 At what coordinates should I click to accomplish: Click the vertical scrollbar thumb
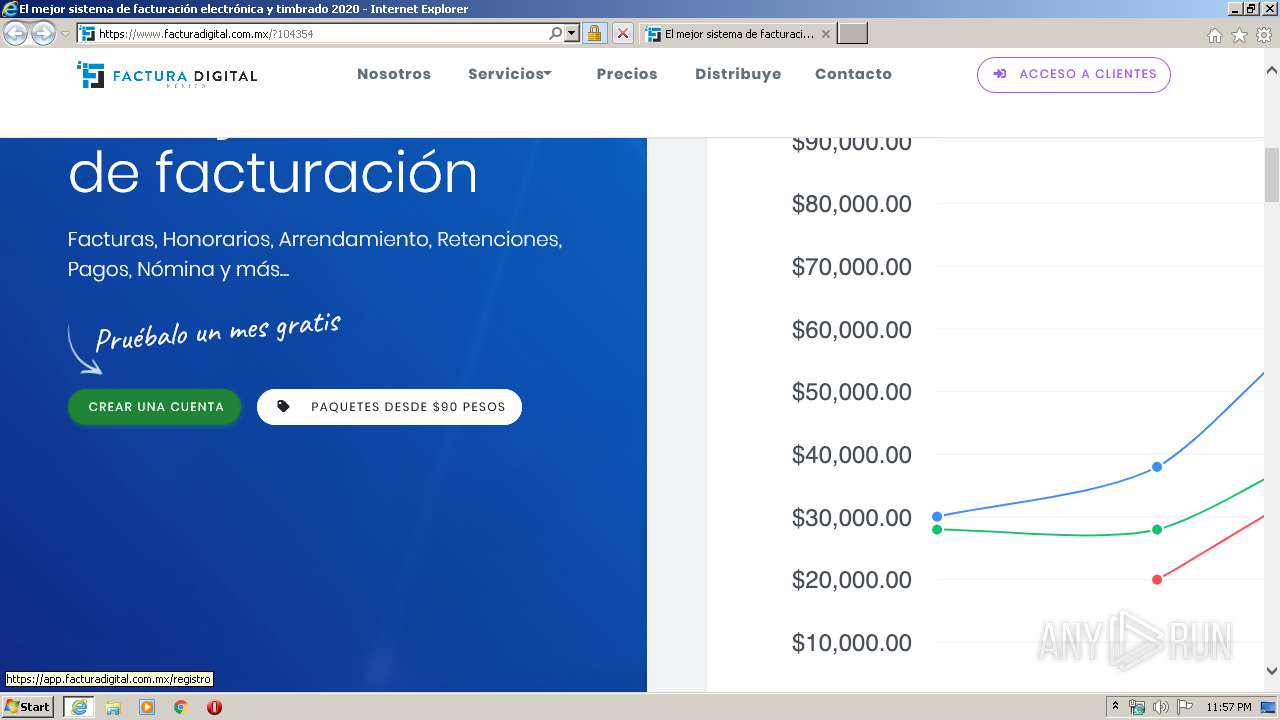click(1272, 175)
